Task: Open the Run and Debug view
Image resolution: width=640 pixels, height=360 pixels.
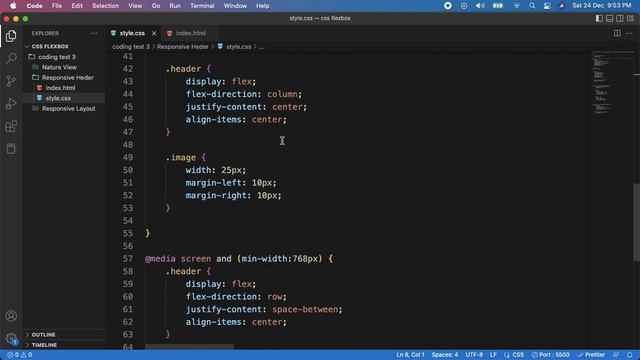Action: 11,103
